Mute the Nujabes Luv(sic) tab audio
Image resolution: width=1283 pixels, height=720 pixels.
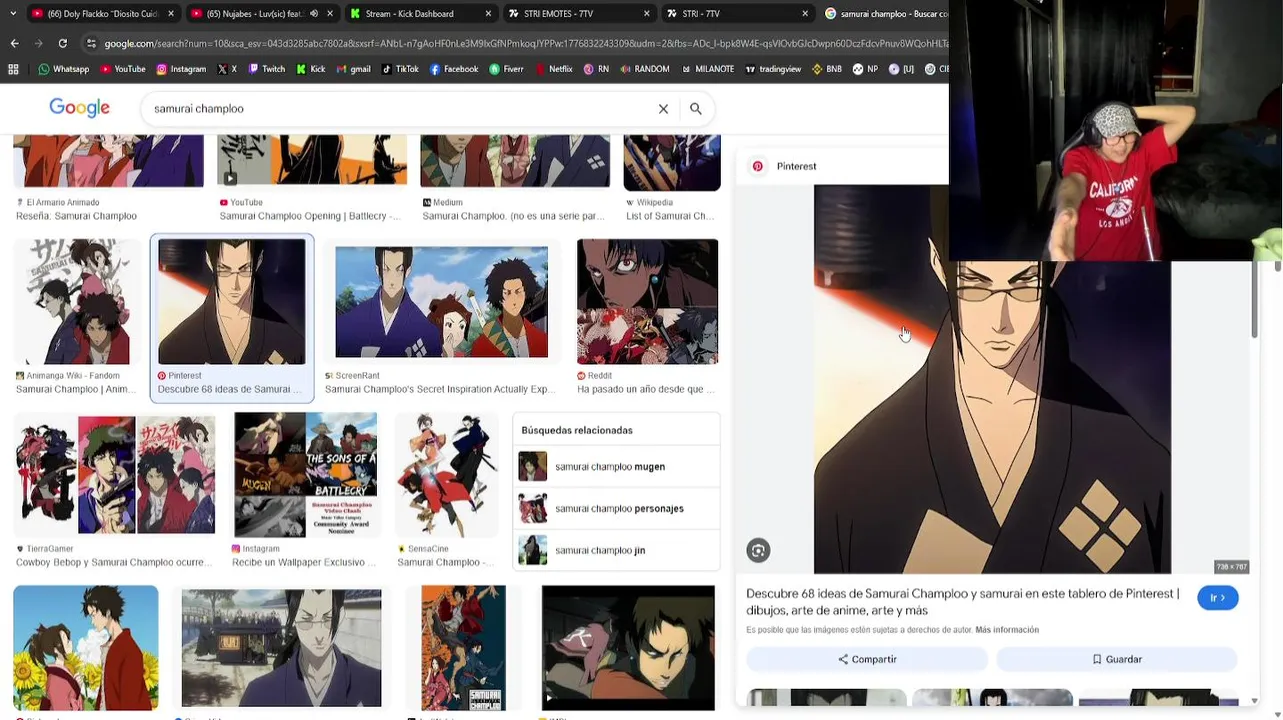coord(313,14)
